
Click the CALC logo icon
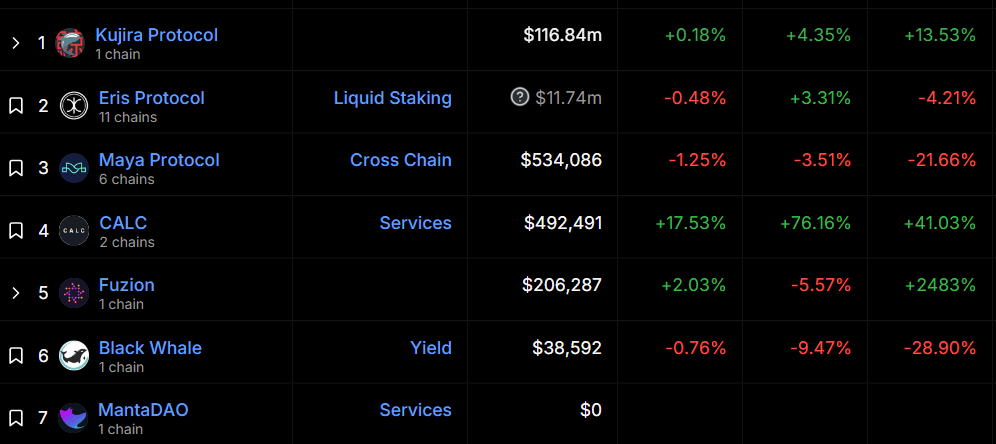74,230
